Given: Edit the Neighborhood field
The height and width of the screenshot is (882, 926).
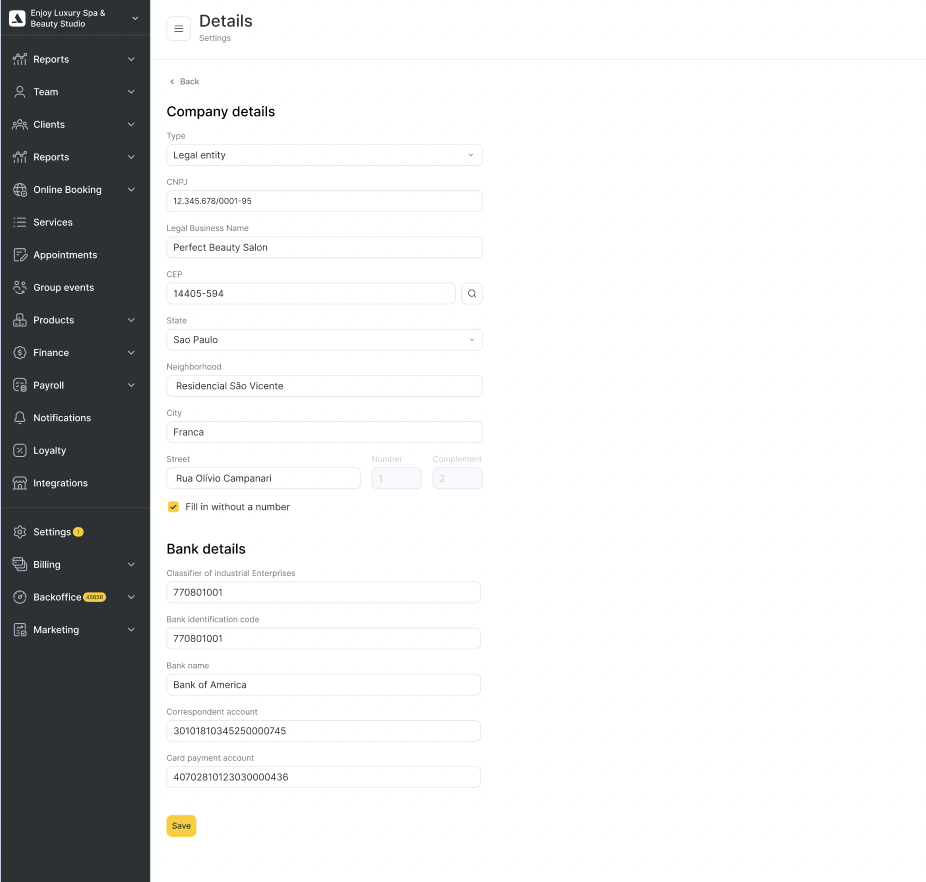Looking at the screenshot, I should coord(324,386).
